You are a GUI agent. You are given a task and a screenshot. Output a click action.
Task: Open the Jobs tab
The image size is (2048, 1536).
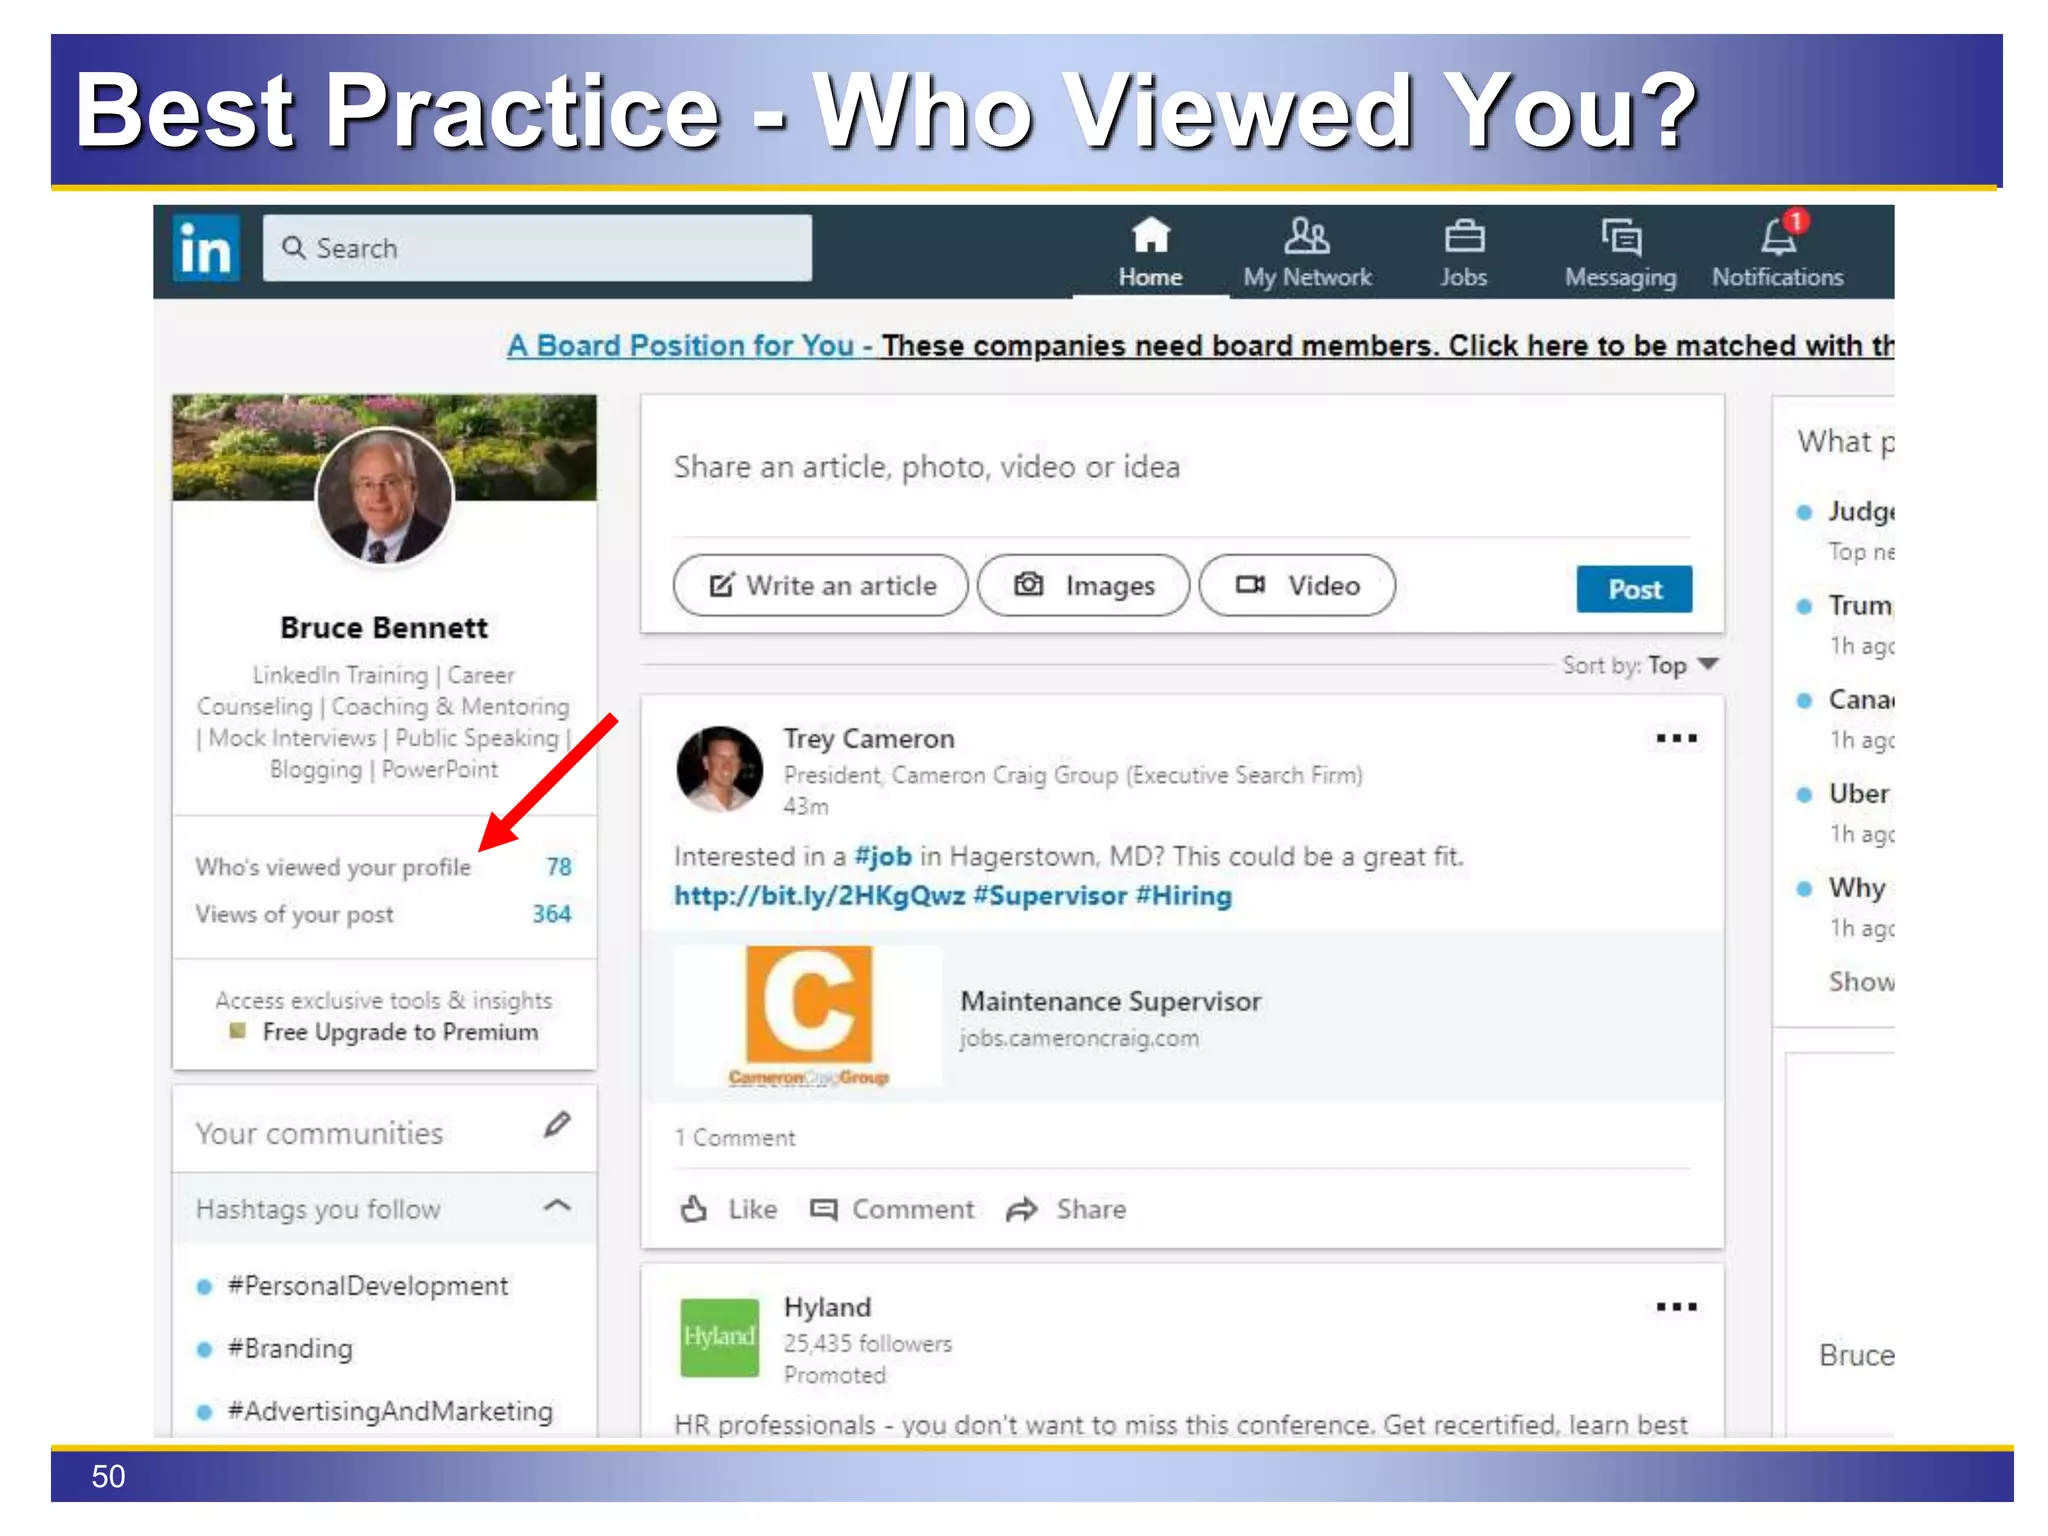coord(1464,254)
